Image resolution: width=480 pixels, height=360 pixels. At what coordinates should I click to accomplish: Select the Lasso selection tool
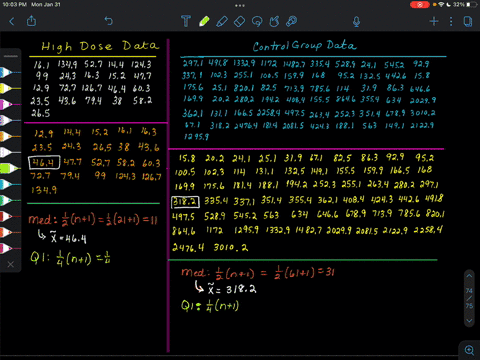[257, 22]
